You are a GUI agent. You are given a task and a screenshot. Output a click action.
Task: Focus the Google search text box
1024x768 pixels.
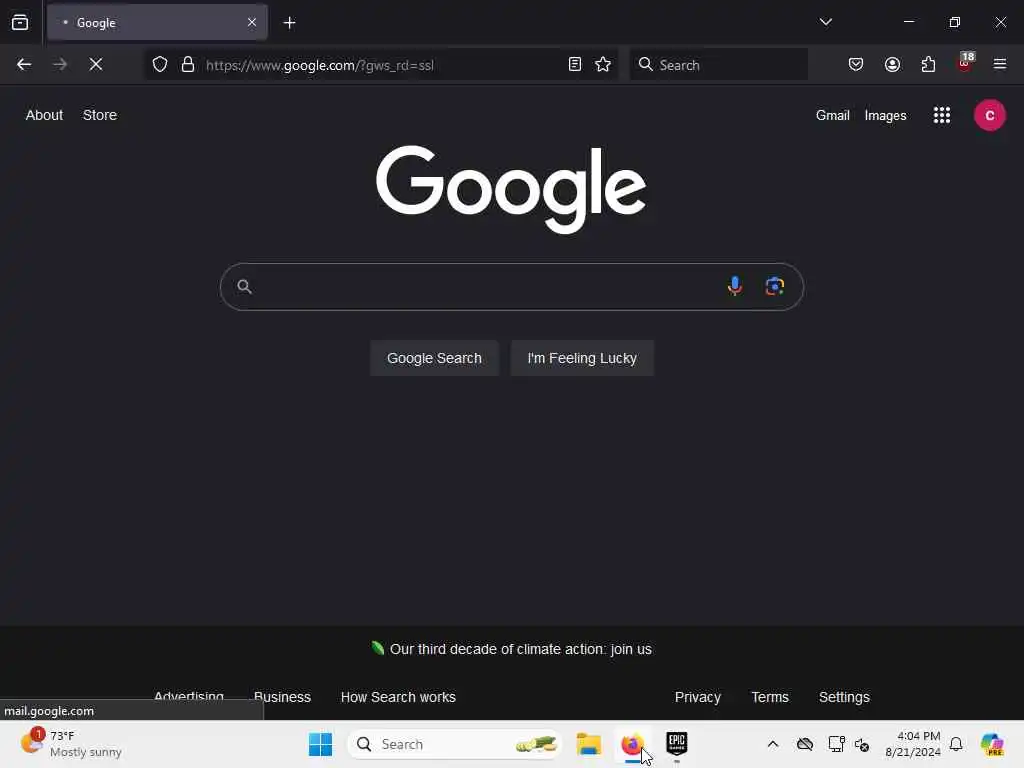click(511, 287)
